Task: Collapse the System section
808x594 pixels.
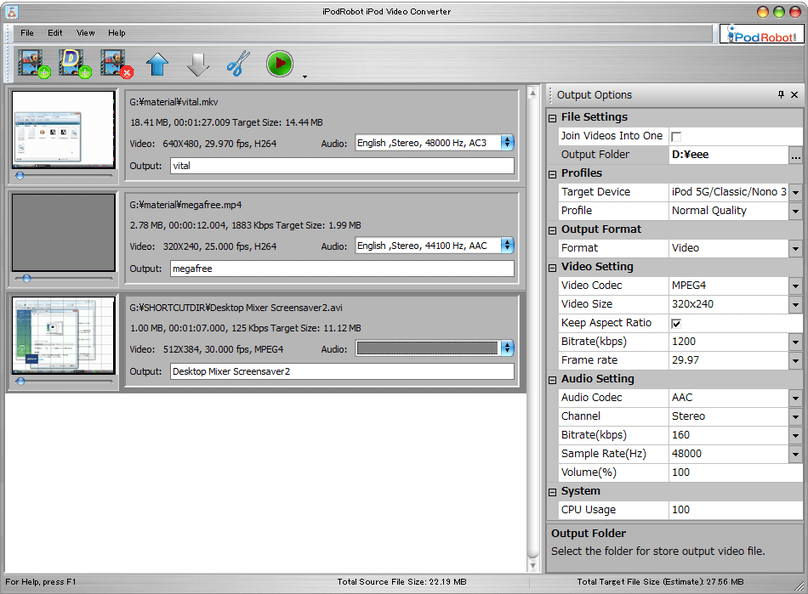Action: [552, 492]
